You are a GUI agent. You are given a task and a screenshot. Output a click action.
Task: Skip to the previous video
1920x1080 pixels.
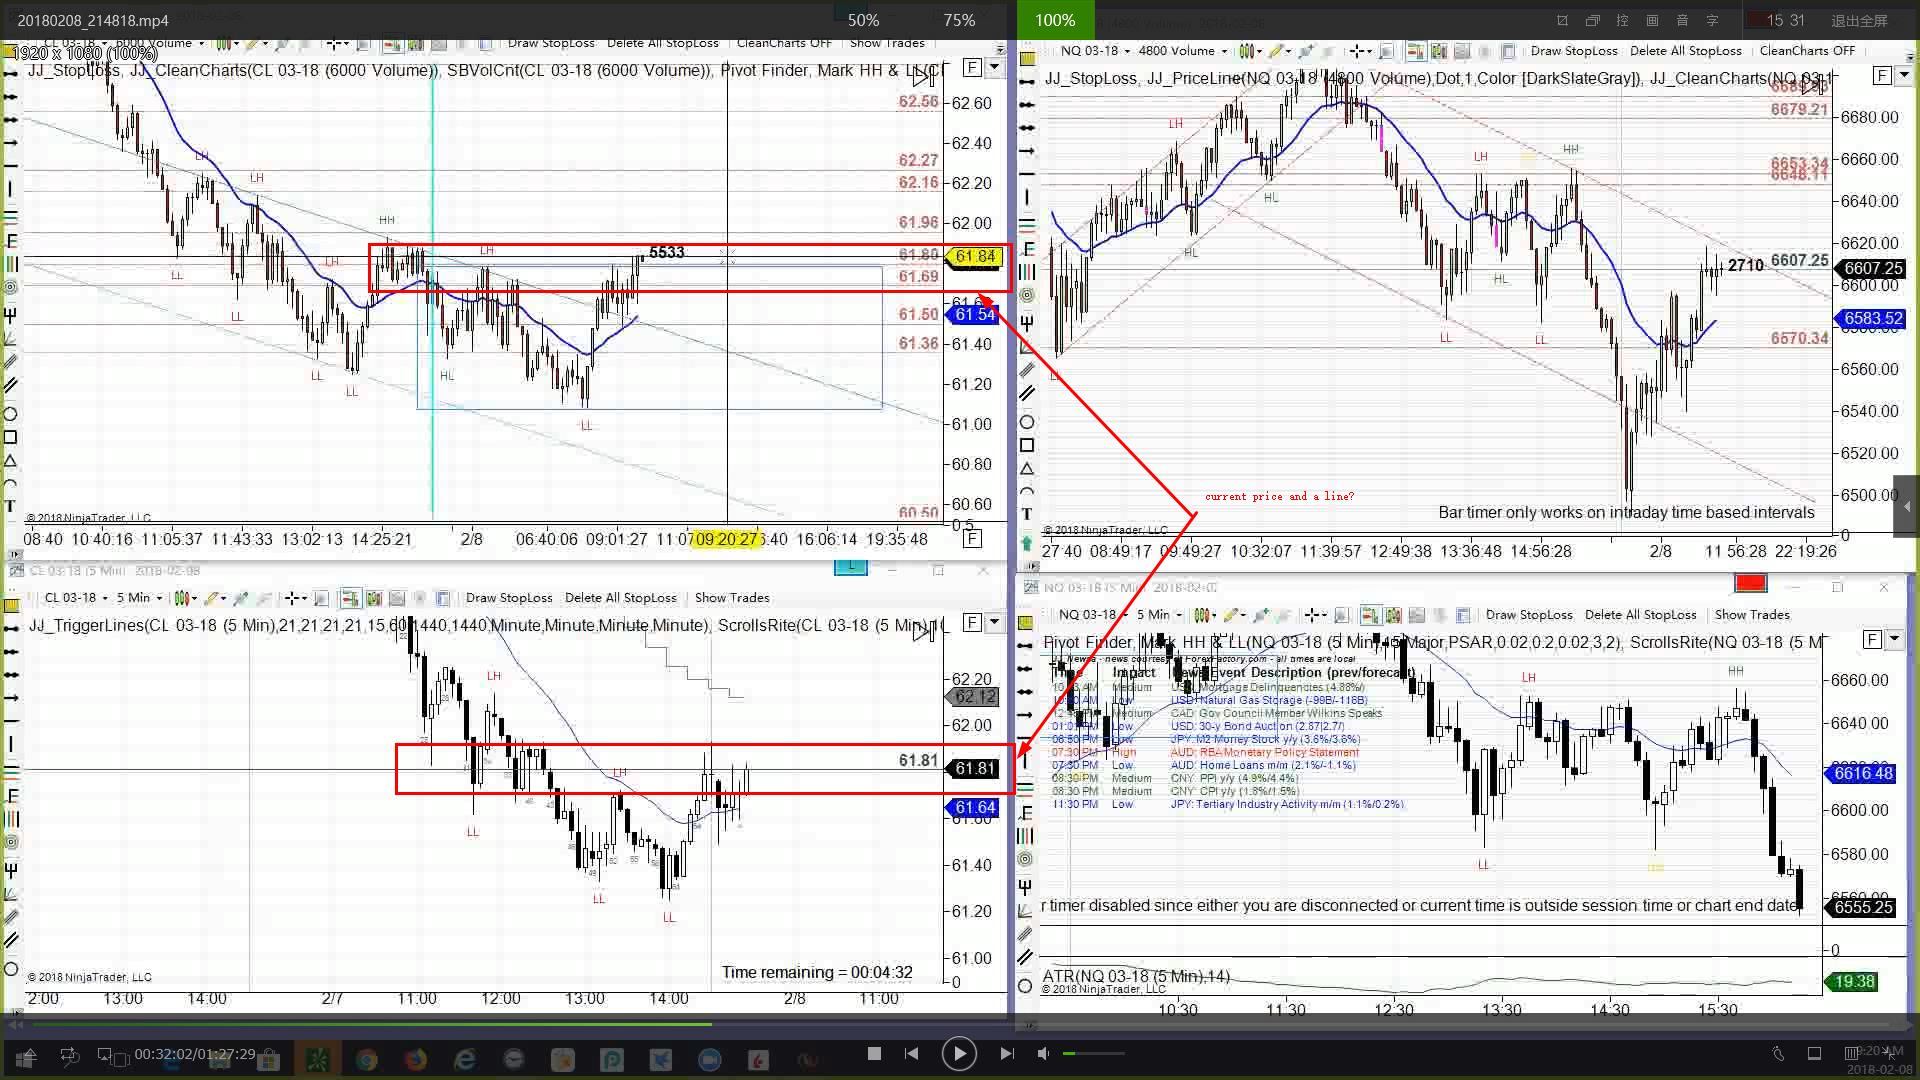pos(911,1053)
